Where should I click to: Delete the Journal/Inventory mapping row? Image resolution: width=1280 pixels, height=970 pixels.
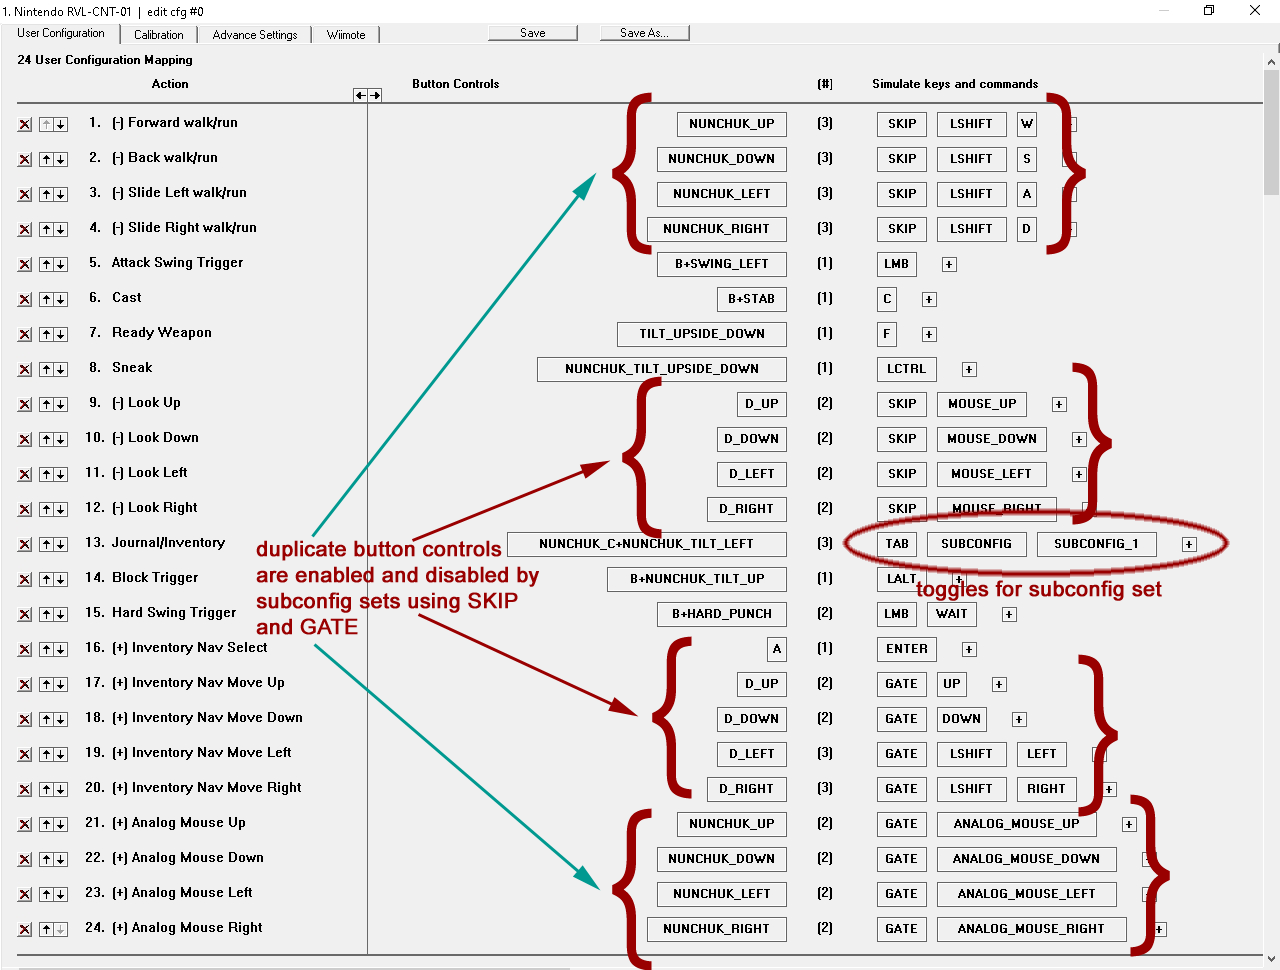click(25, 545)
